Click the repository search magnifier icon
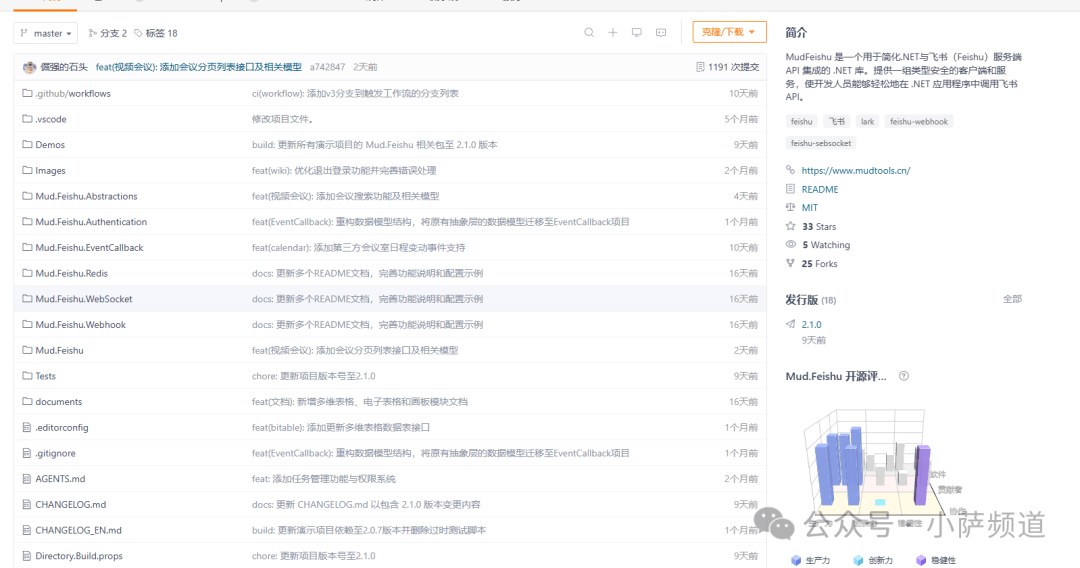1080x568 pixels. pyautogui.click(x=589, y=32)
